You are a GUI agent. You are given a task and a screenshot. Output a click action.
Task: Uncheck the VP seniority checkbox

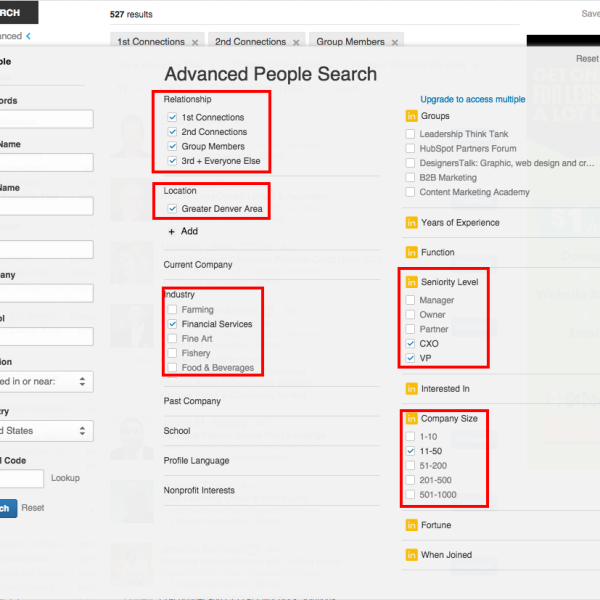pos(410,358)
